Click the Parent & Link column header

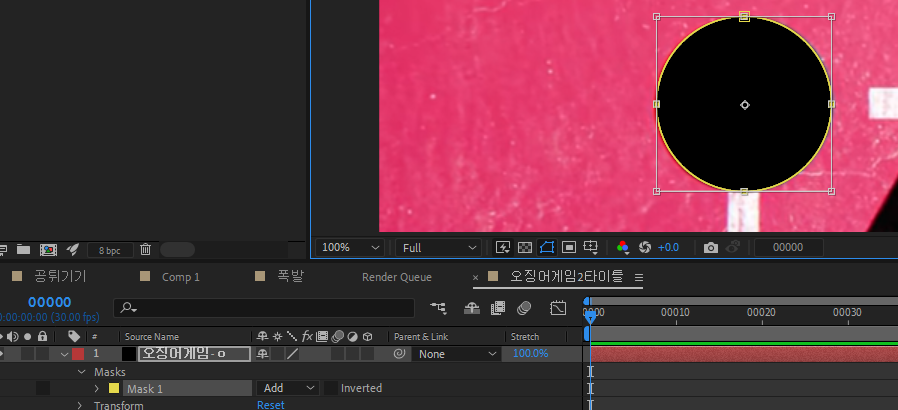(x=421, y=337)
